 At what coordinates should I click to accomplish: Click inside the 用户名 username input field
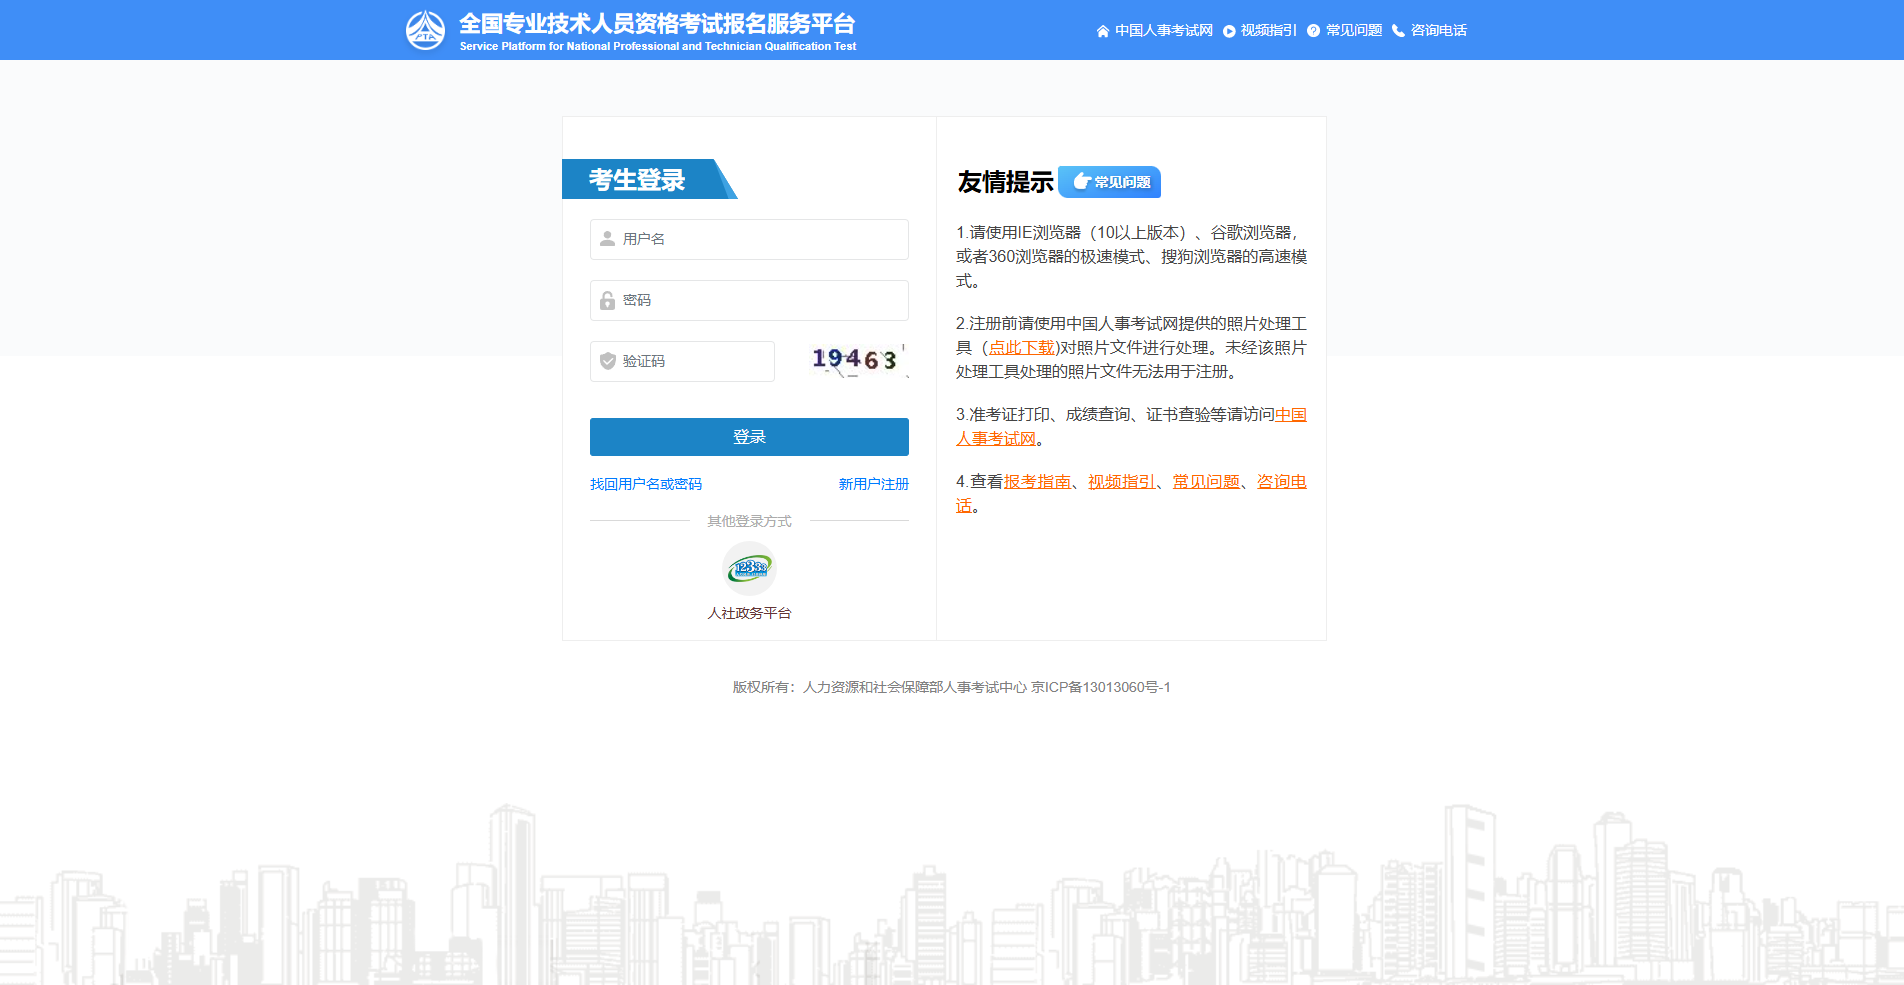point(748,239)
